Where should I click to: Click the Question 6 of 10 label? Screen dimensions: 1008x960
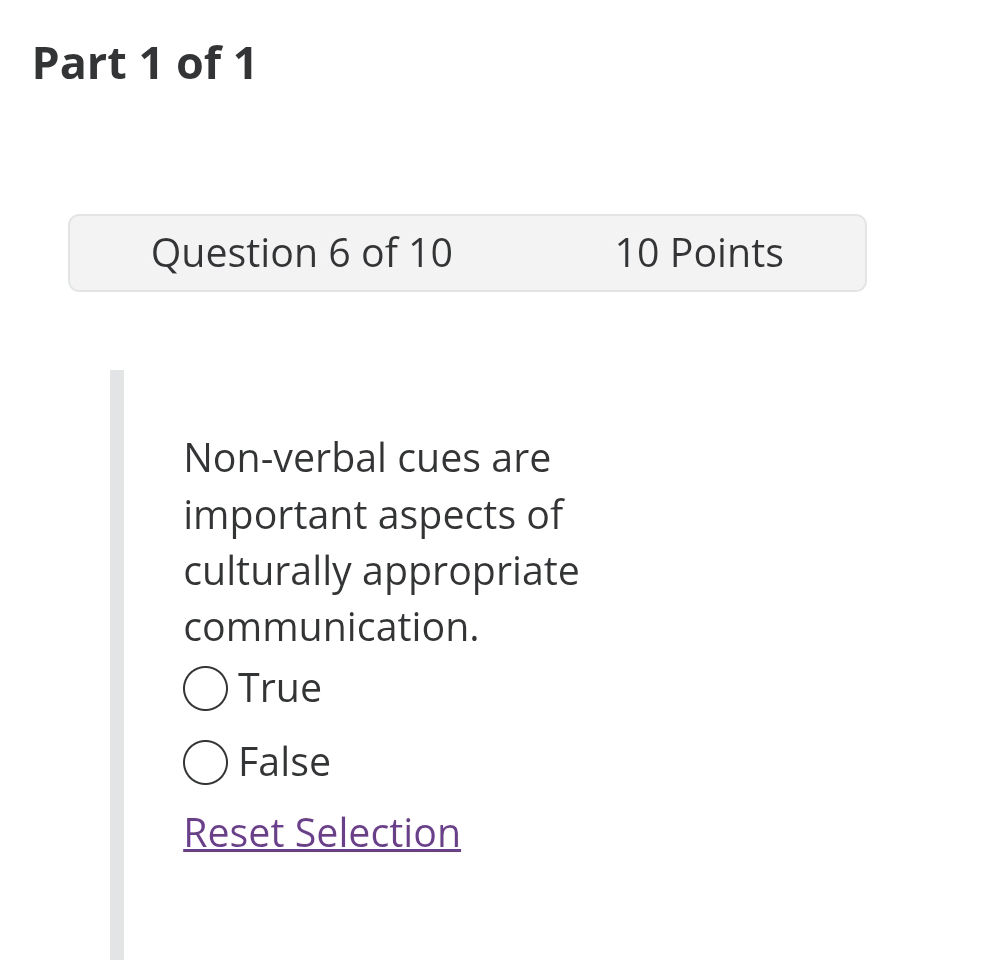(302, 253)
